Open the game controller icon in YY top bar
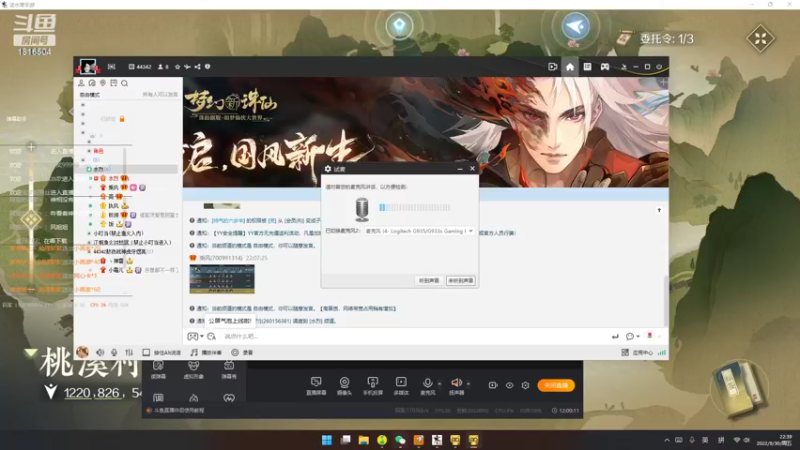The image size is (800, 450). tap(605, 67)
